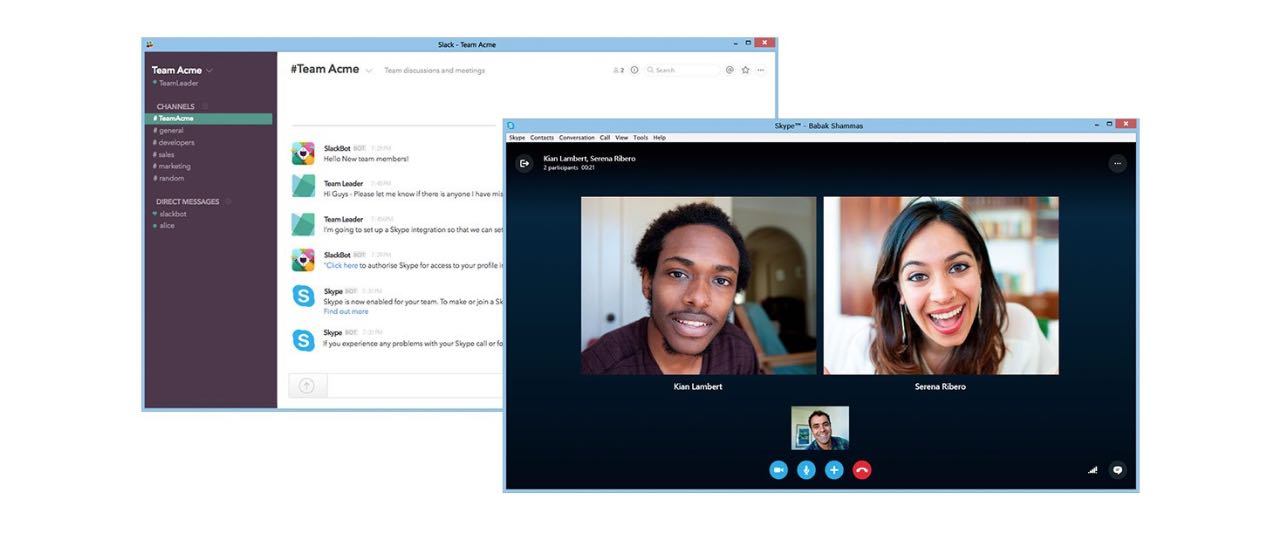Click the exit-arrow icon beside Kian Lambert, Serena Ribero

pos(524,163)
